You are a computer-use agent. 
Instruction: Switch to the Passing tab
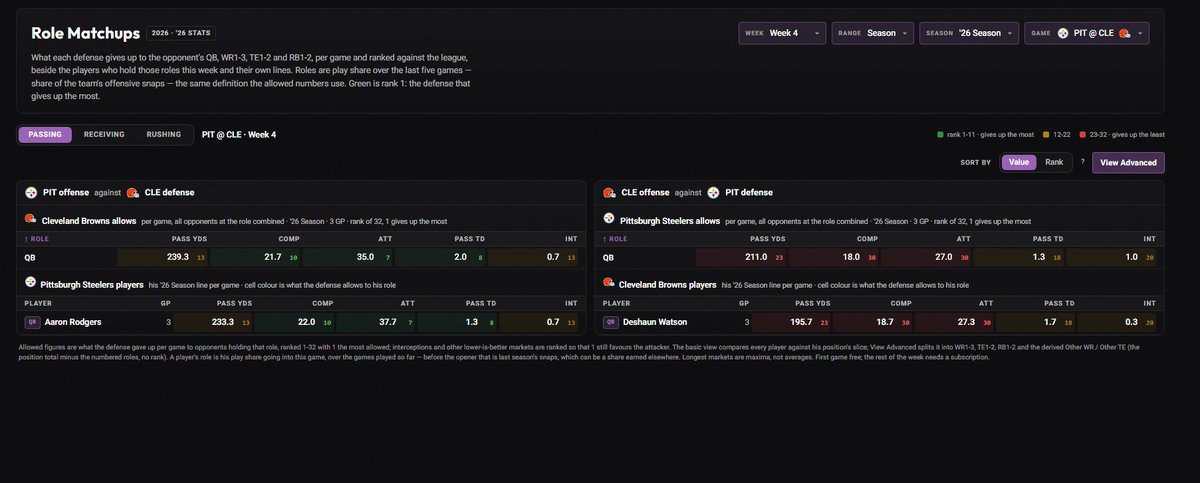(x=45, y=135)
